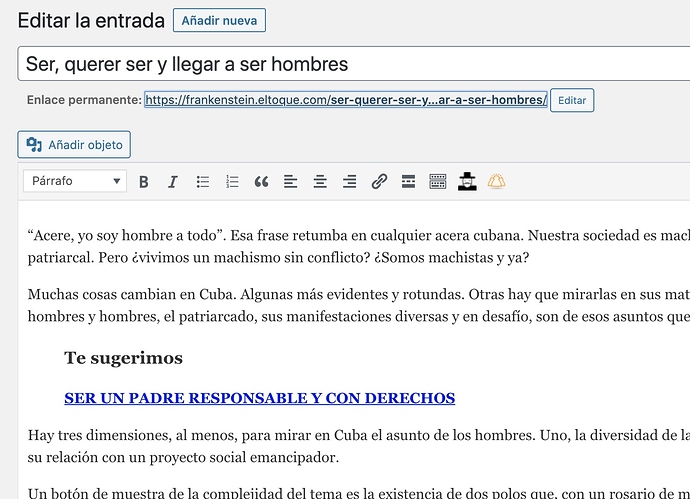
Task: Apply blockquote formatting
Action: click(x=261, y=181)
